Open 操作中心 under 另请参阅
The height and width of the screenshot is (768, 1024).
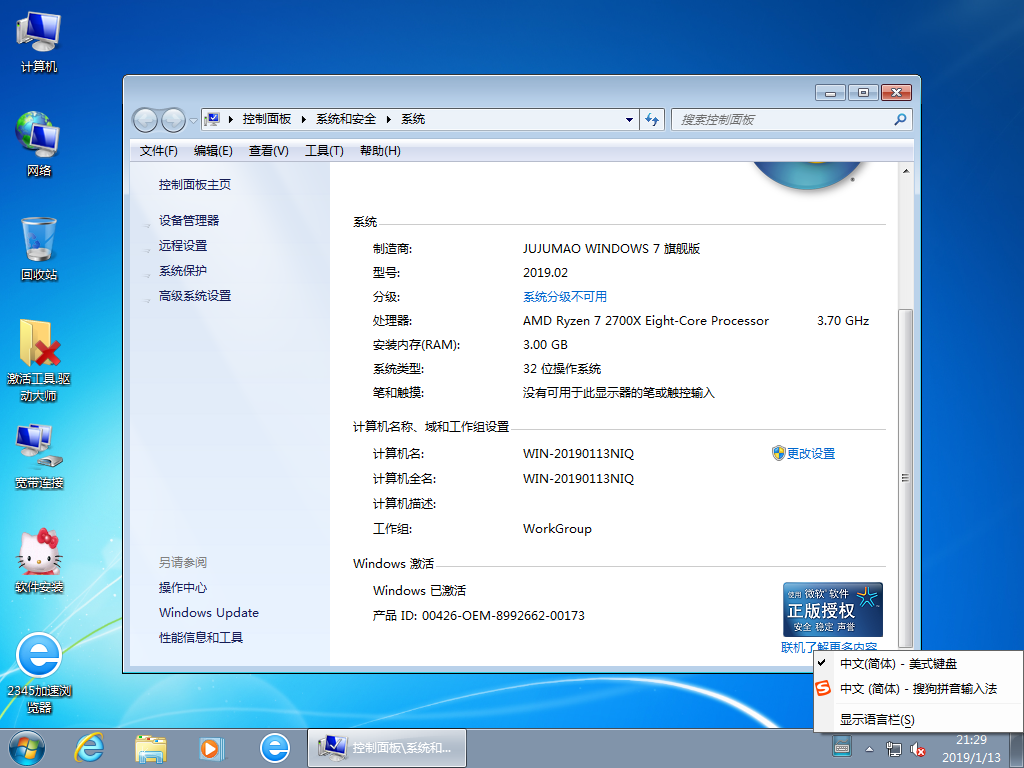tap(183, 588)
